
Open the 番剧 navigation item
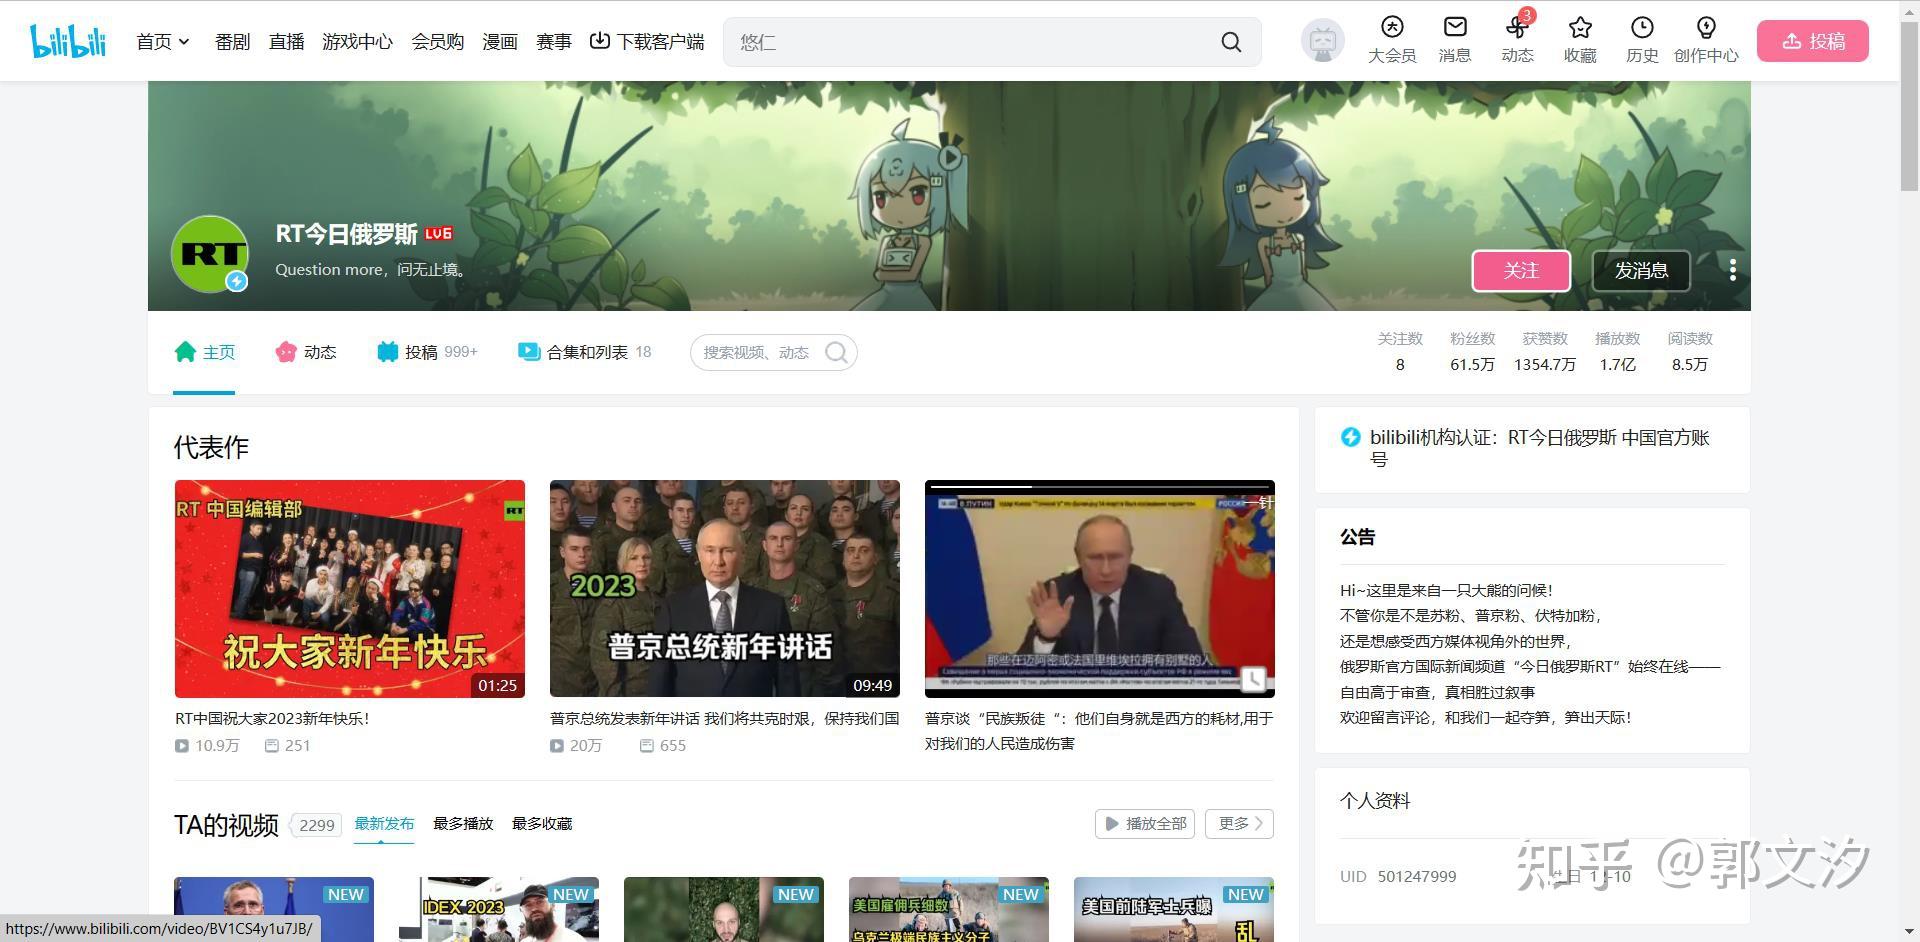(232, 42)
